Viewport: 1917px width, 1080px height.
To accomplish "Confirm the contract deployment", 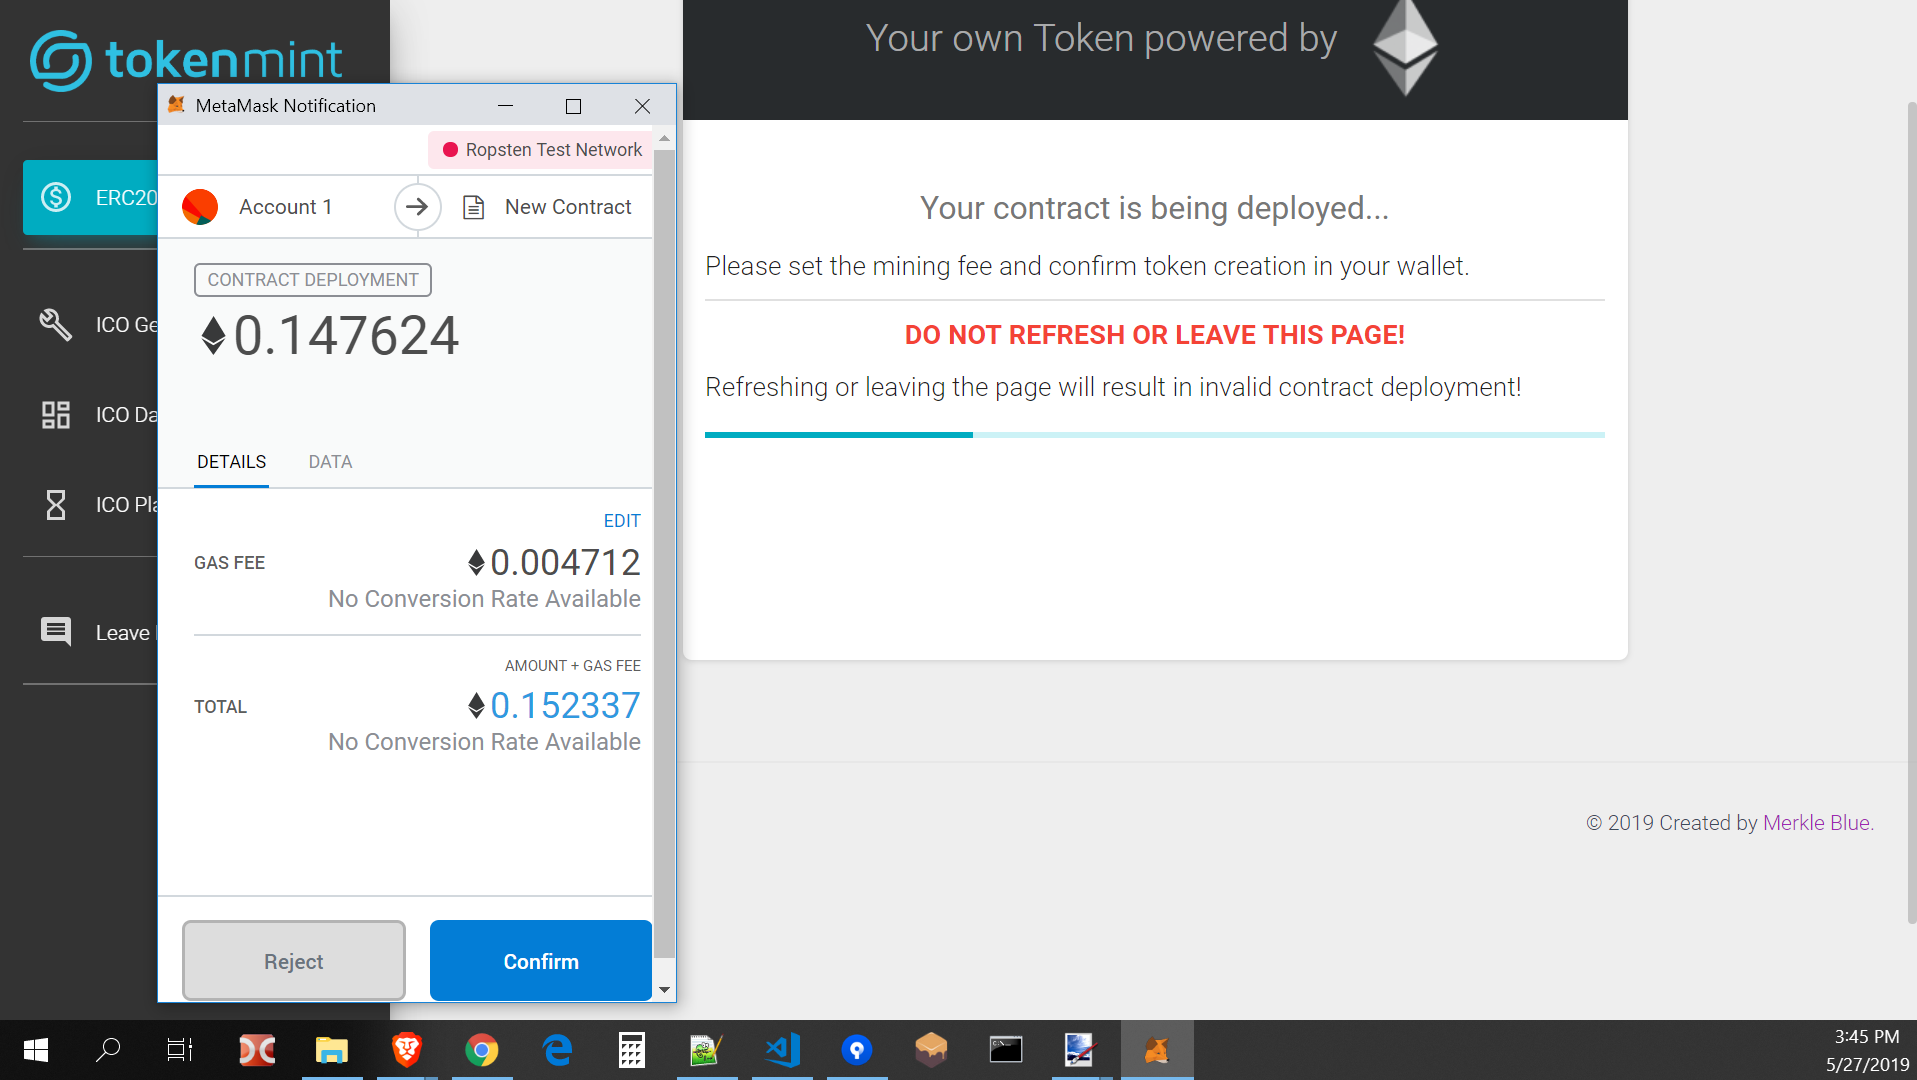I will (x=540, y=960).
